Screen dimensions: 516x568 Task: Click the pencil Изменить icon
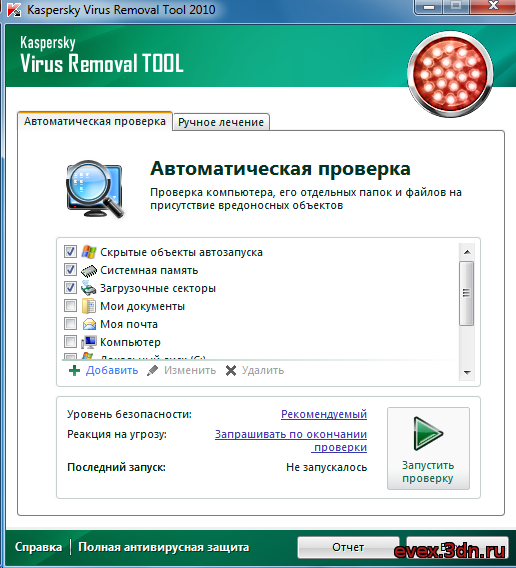pos(153,371)
